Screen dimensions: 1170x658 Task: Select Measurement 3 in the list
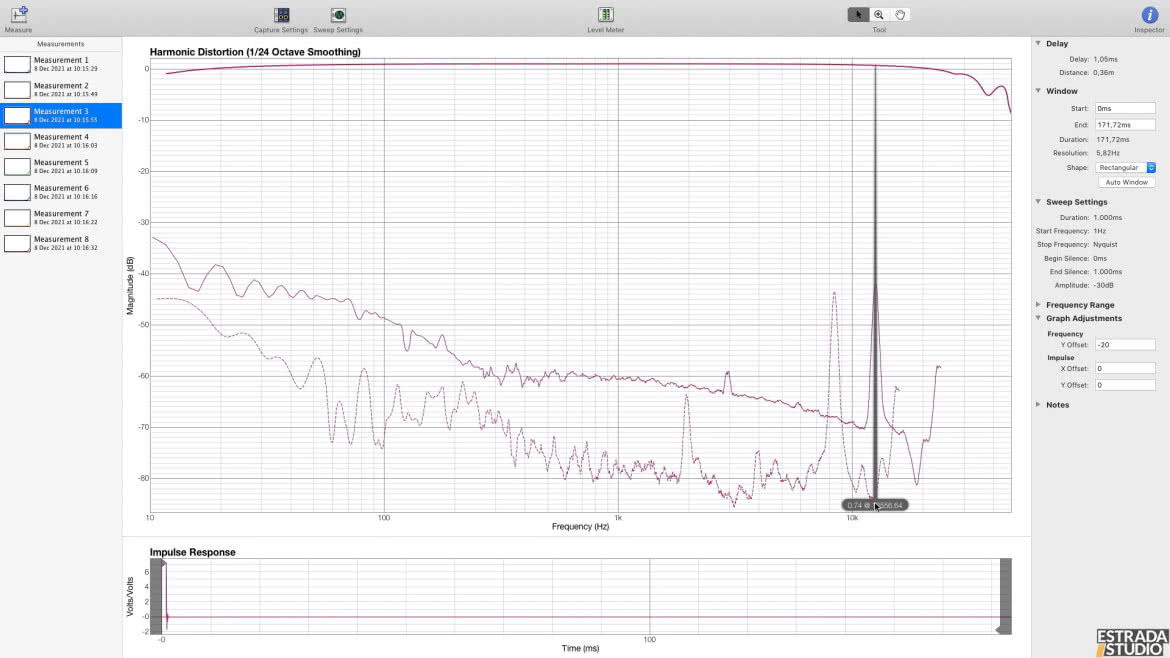pyautogui.click(x=61, y=116)
